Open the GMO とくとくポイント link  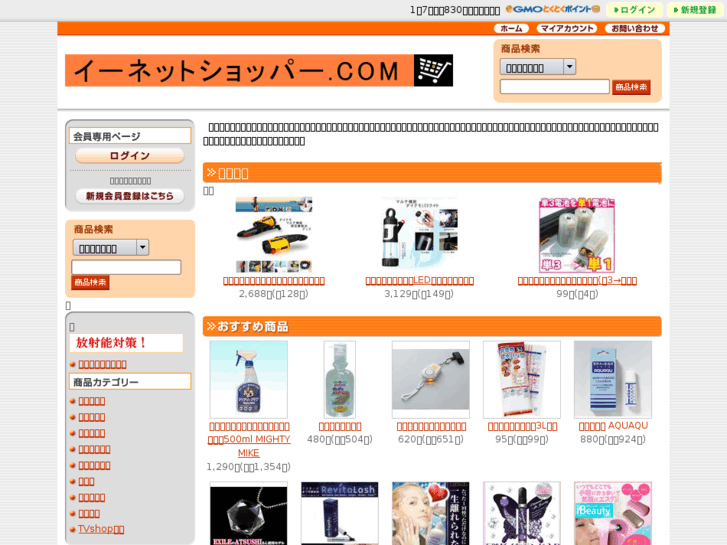[553, 9]
